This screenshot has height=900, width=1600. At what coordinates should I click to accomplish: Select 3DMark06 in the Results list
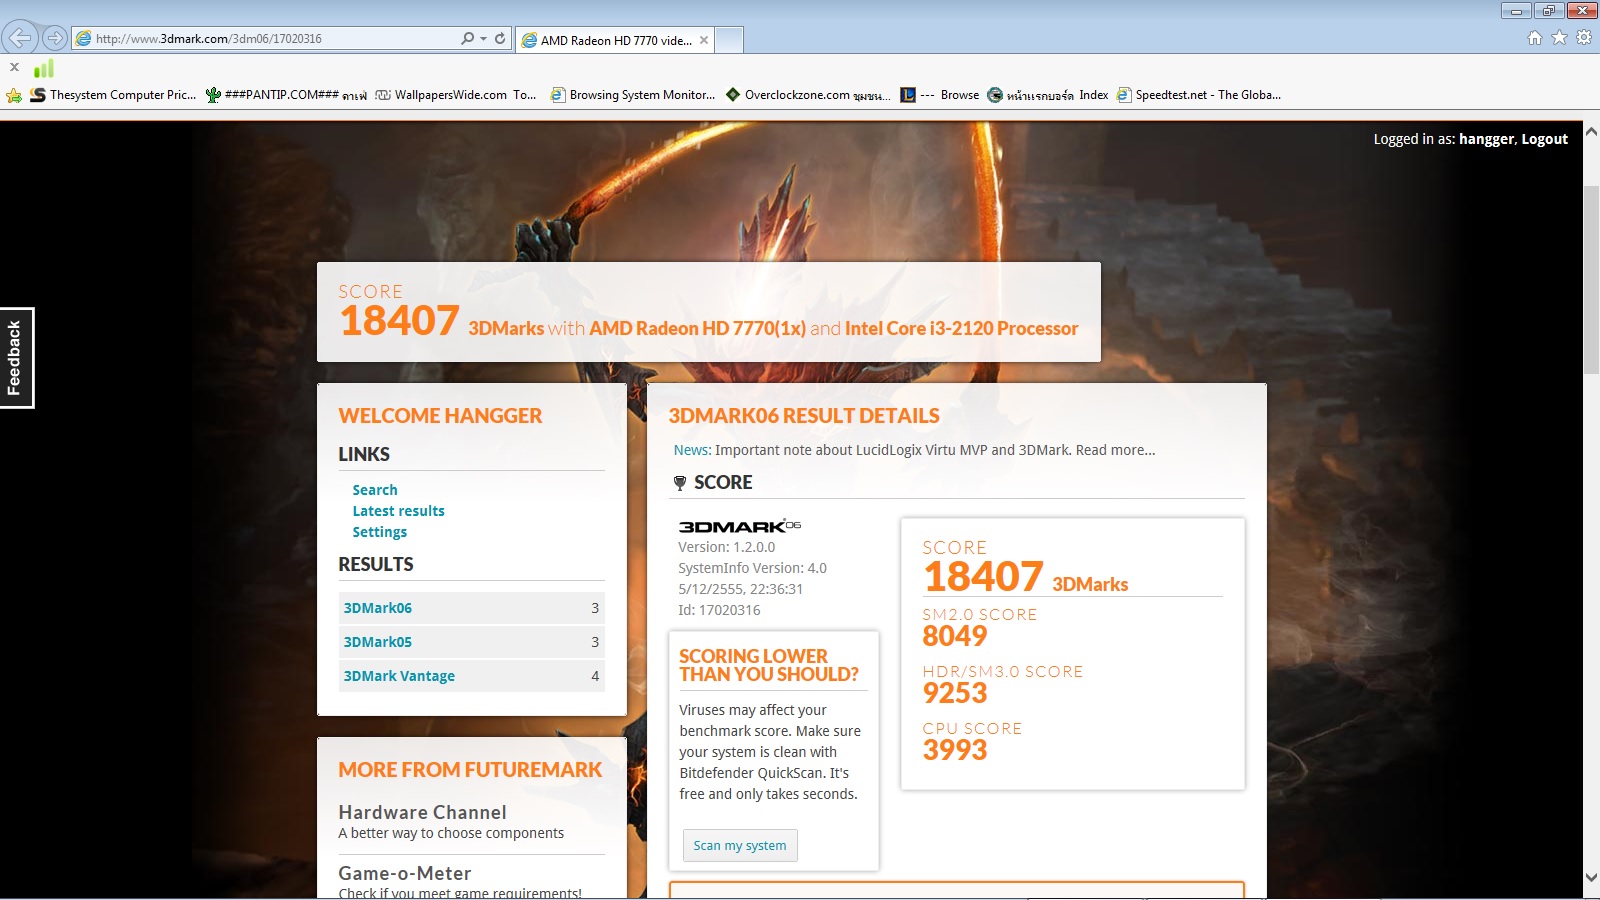472,608
